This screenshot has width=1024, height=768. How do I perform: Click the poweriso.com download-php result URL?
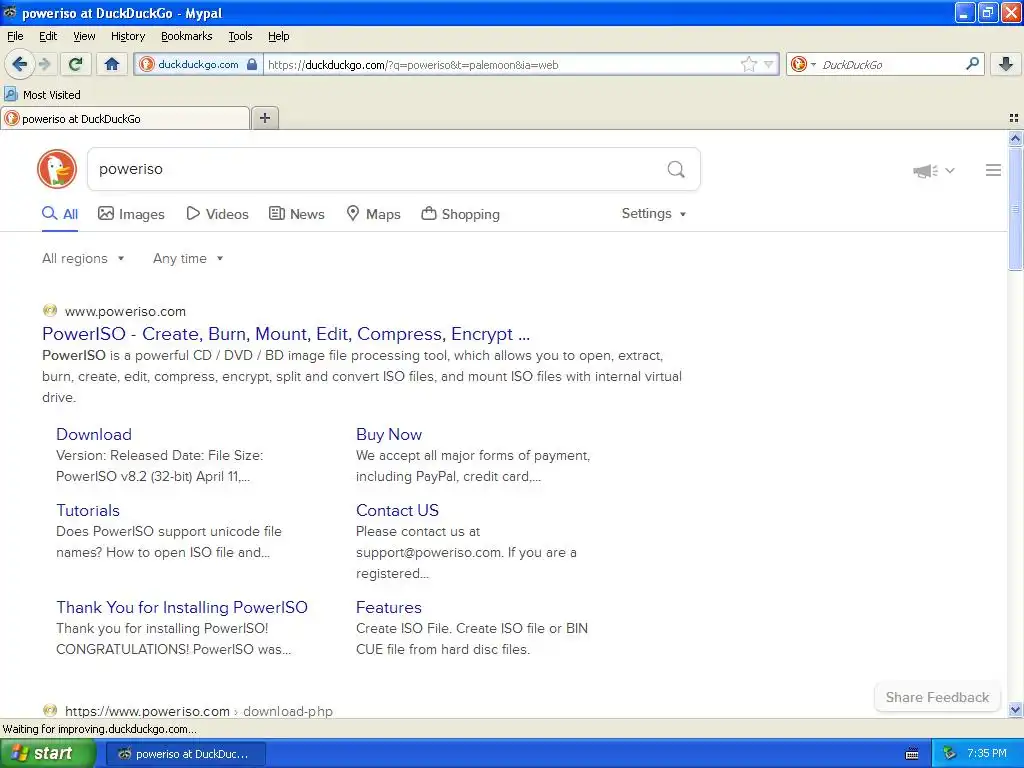pos(199,711)
